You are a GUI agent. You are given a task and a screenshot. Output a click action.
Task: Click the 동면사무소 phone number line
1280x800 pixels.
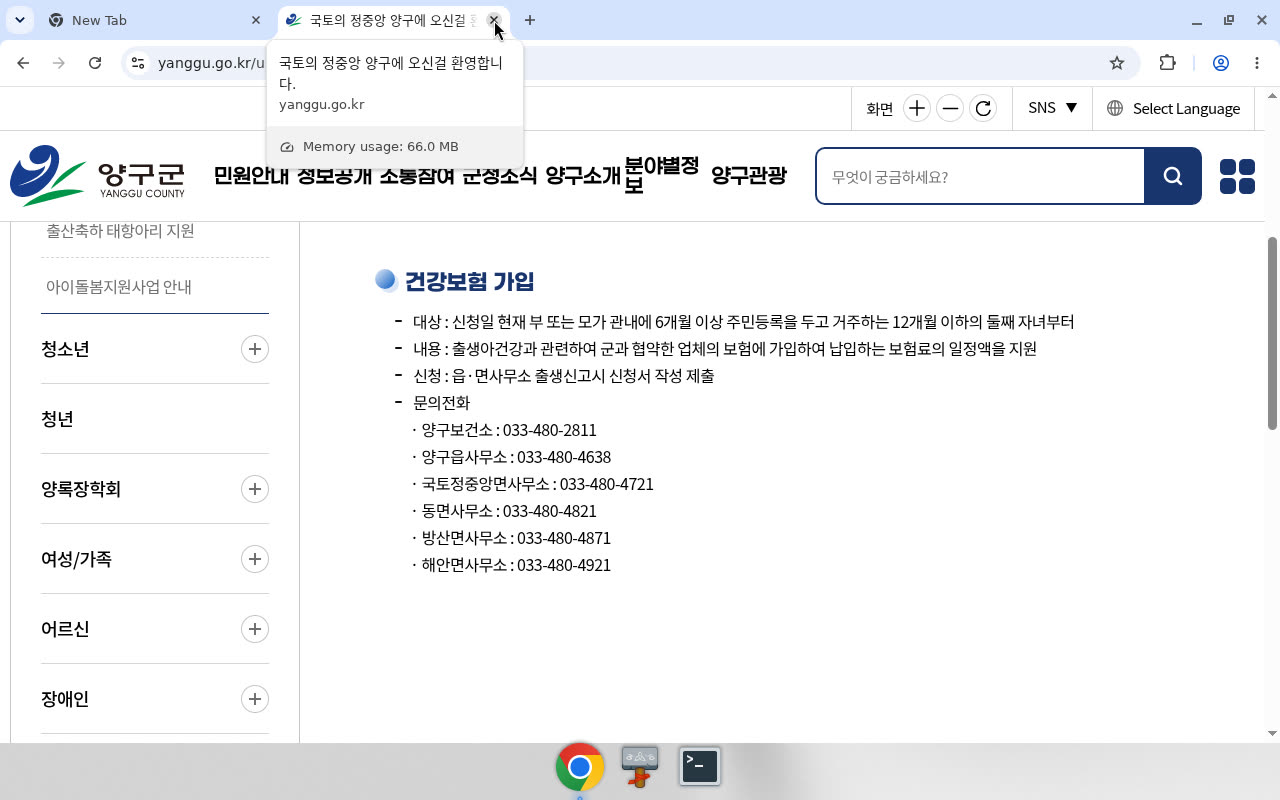[x=504, y=511]
